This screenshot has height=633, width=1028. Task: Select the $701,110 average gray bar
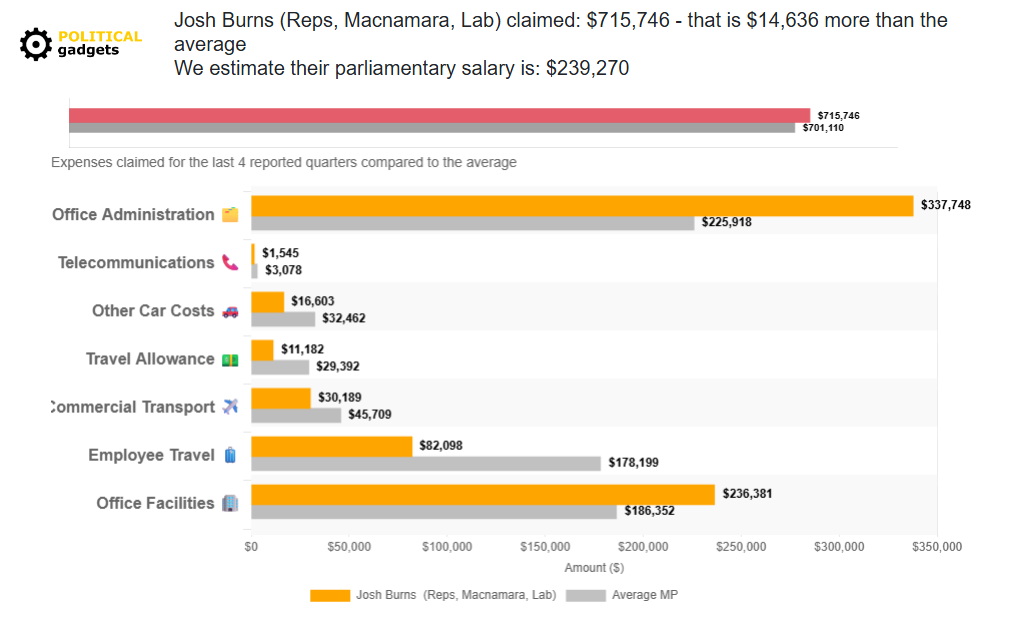pos(430,127)
